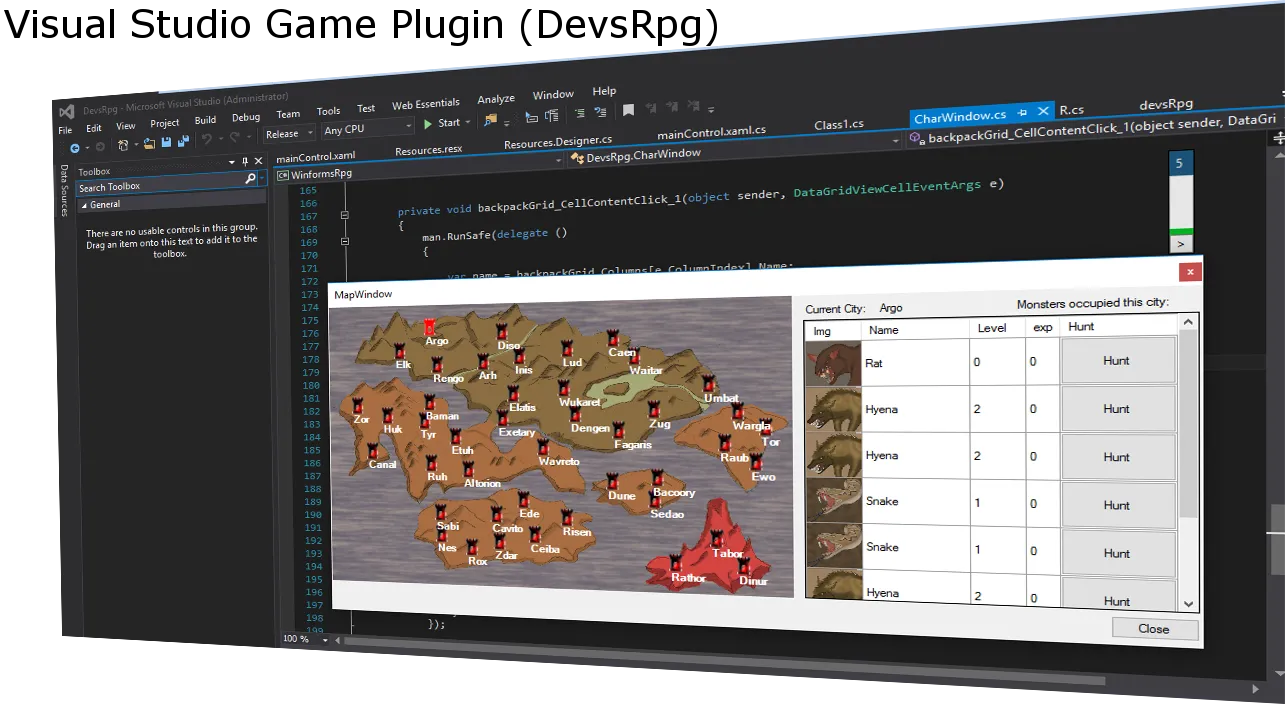Viewport: 1285px width, 704px height.
Task: Click the Navigate Backward arrow icon
Action: click(x=75, y=148)
